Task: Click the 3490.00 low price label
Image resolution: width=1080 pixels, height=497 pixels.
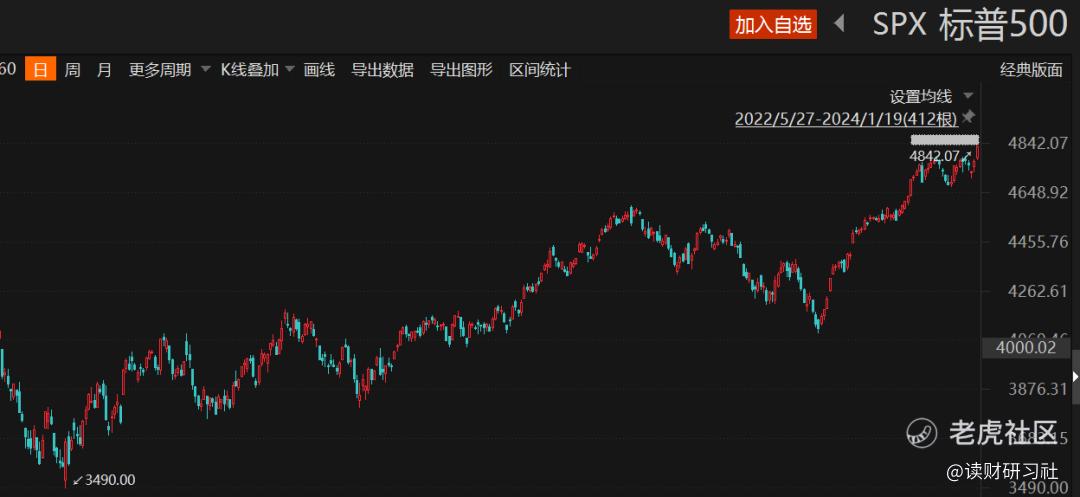Action: pos(110,480)
